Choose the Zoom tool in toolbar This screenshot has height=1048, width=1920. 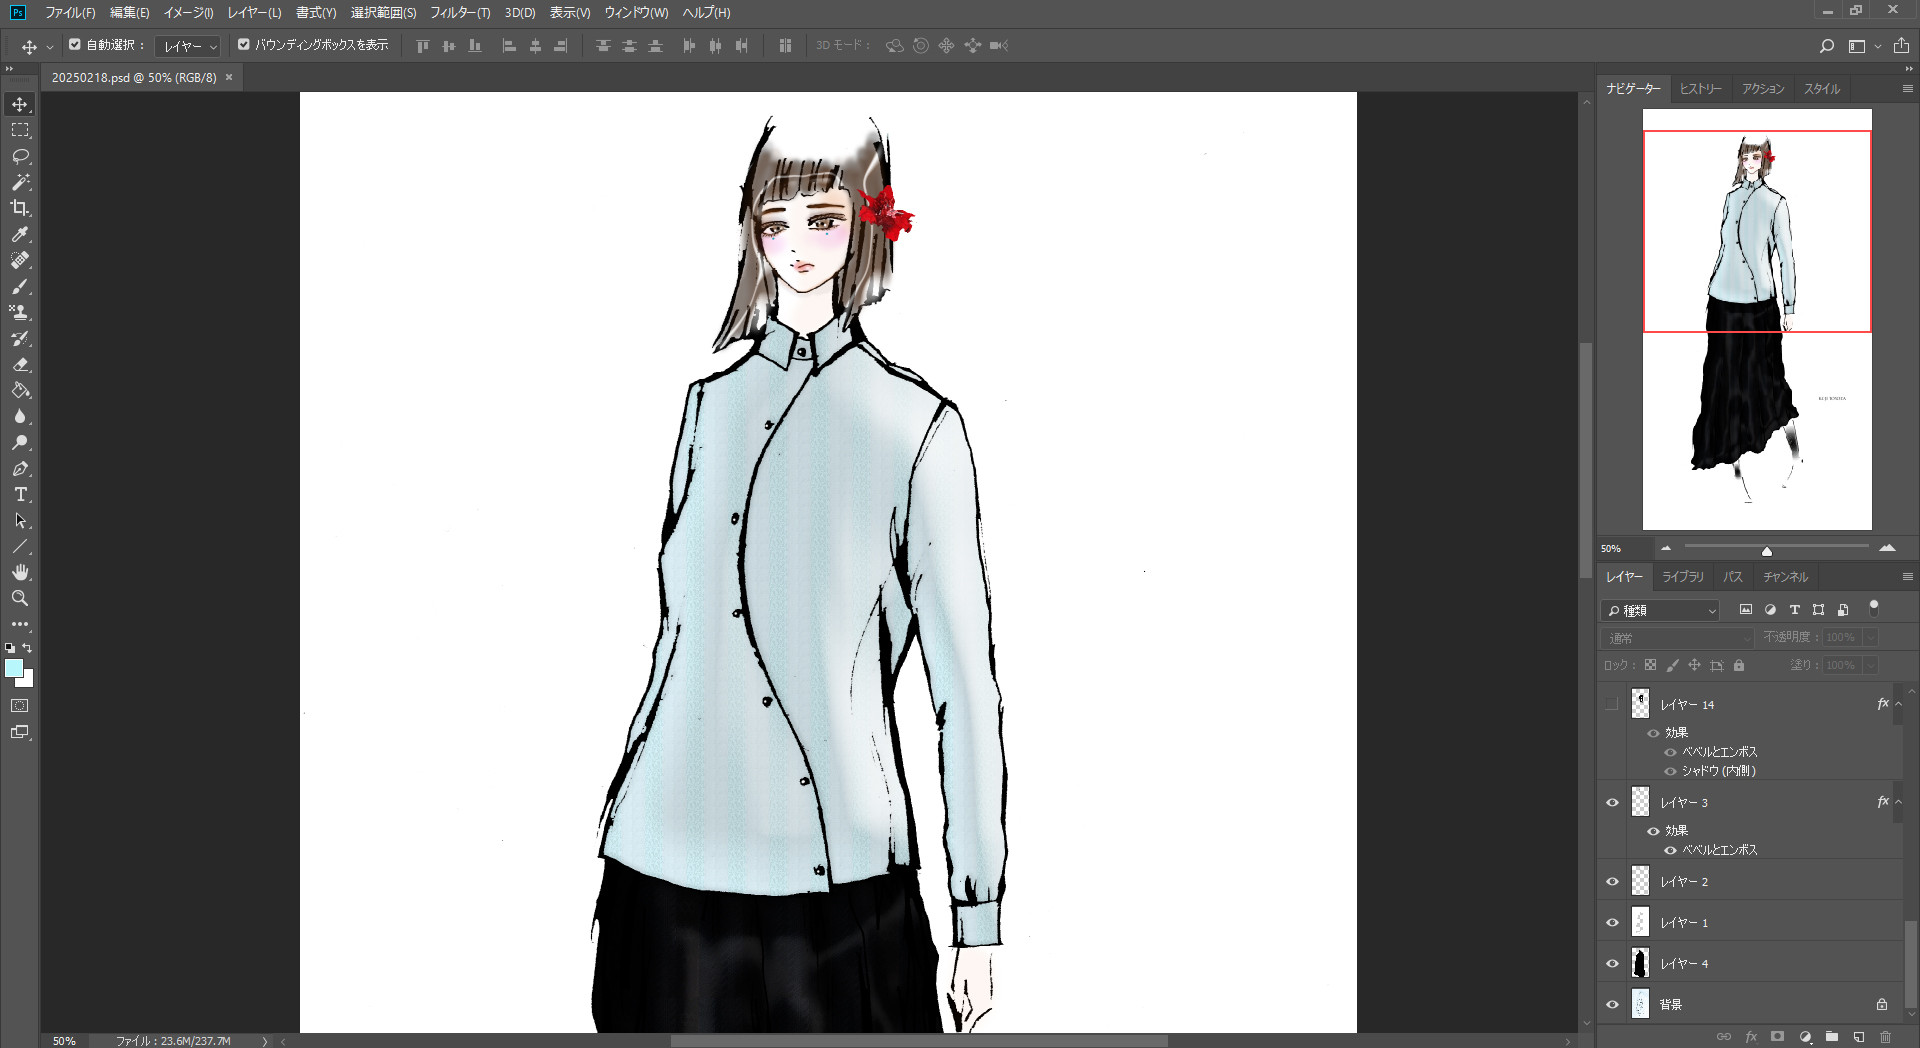(20, 598)
